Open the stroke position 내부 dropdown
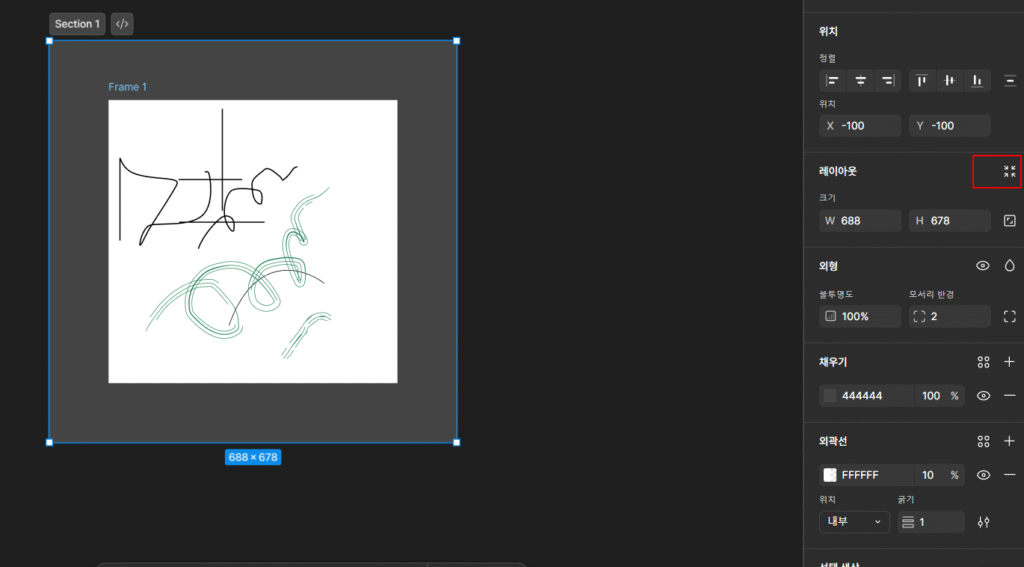This screenshot has width=1024, height=567. point(853,522)
